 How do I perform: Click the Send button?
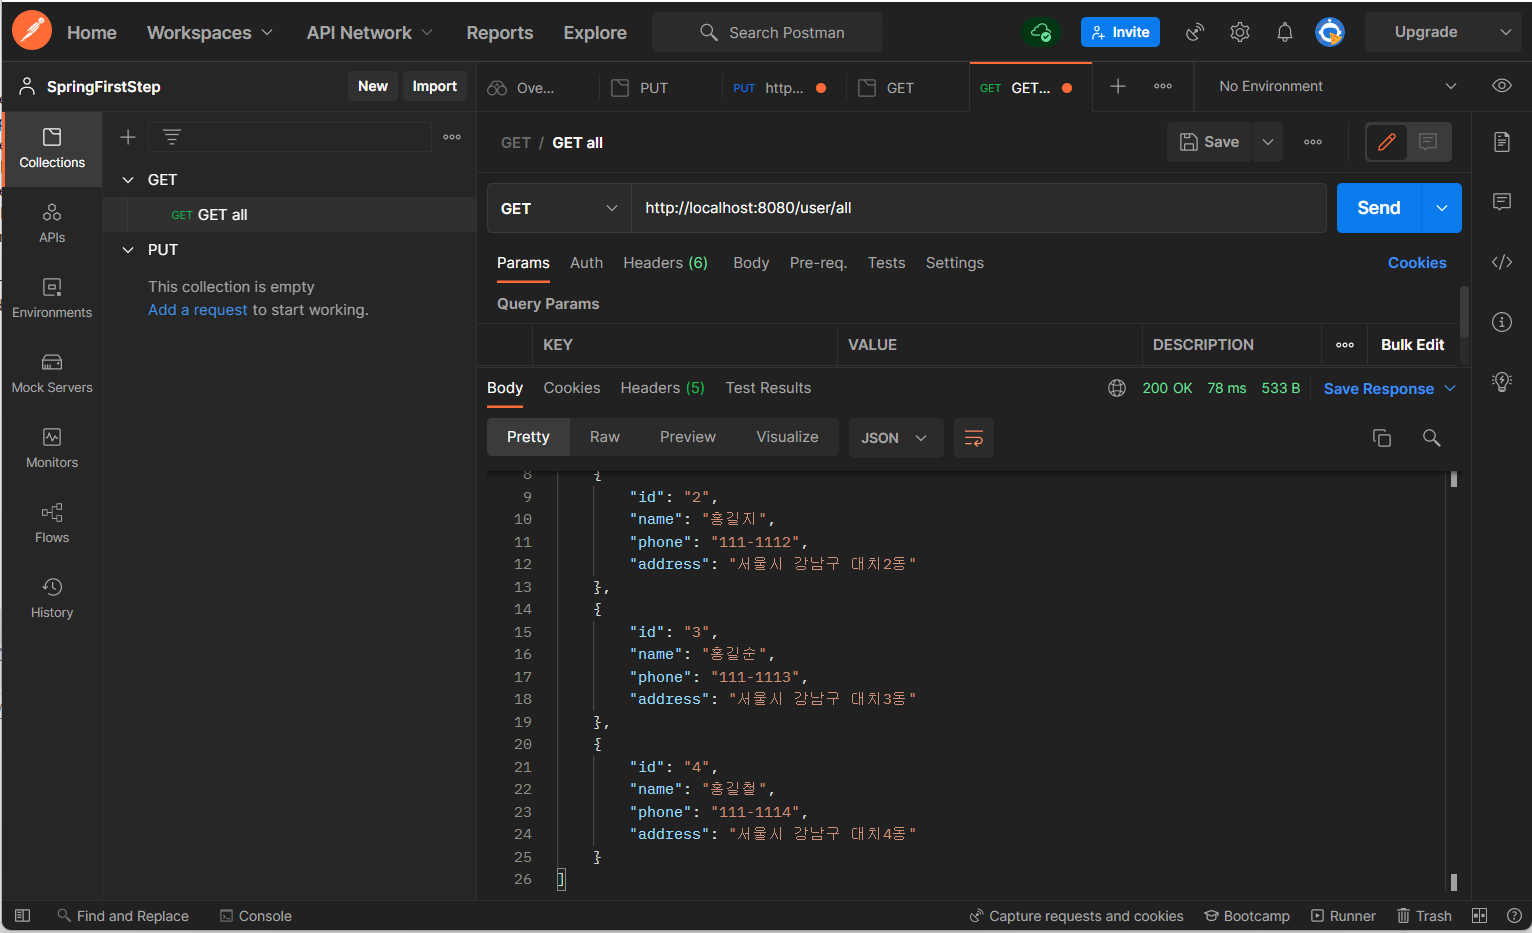click(x=1379, y=208)
